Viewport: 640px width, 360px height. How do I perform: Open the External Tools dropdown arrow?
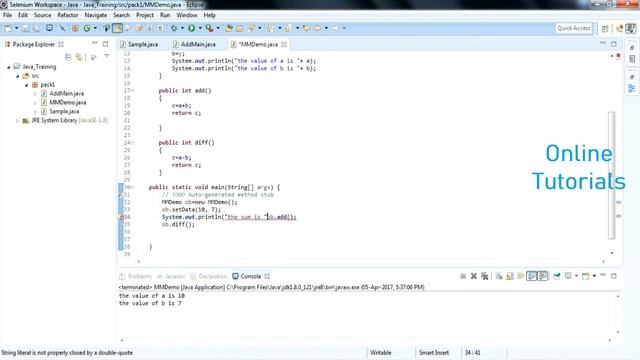tap(218, 28)
